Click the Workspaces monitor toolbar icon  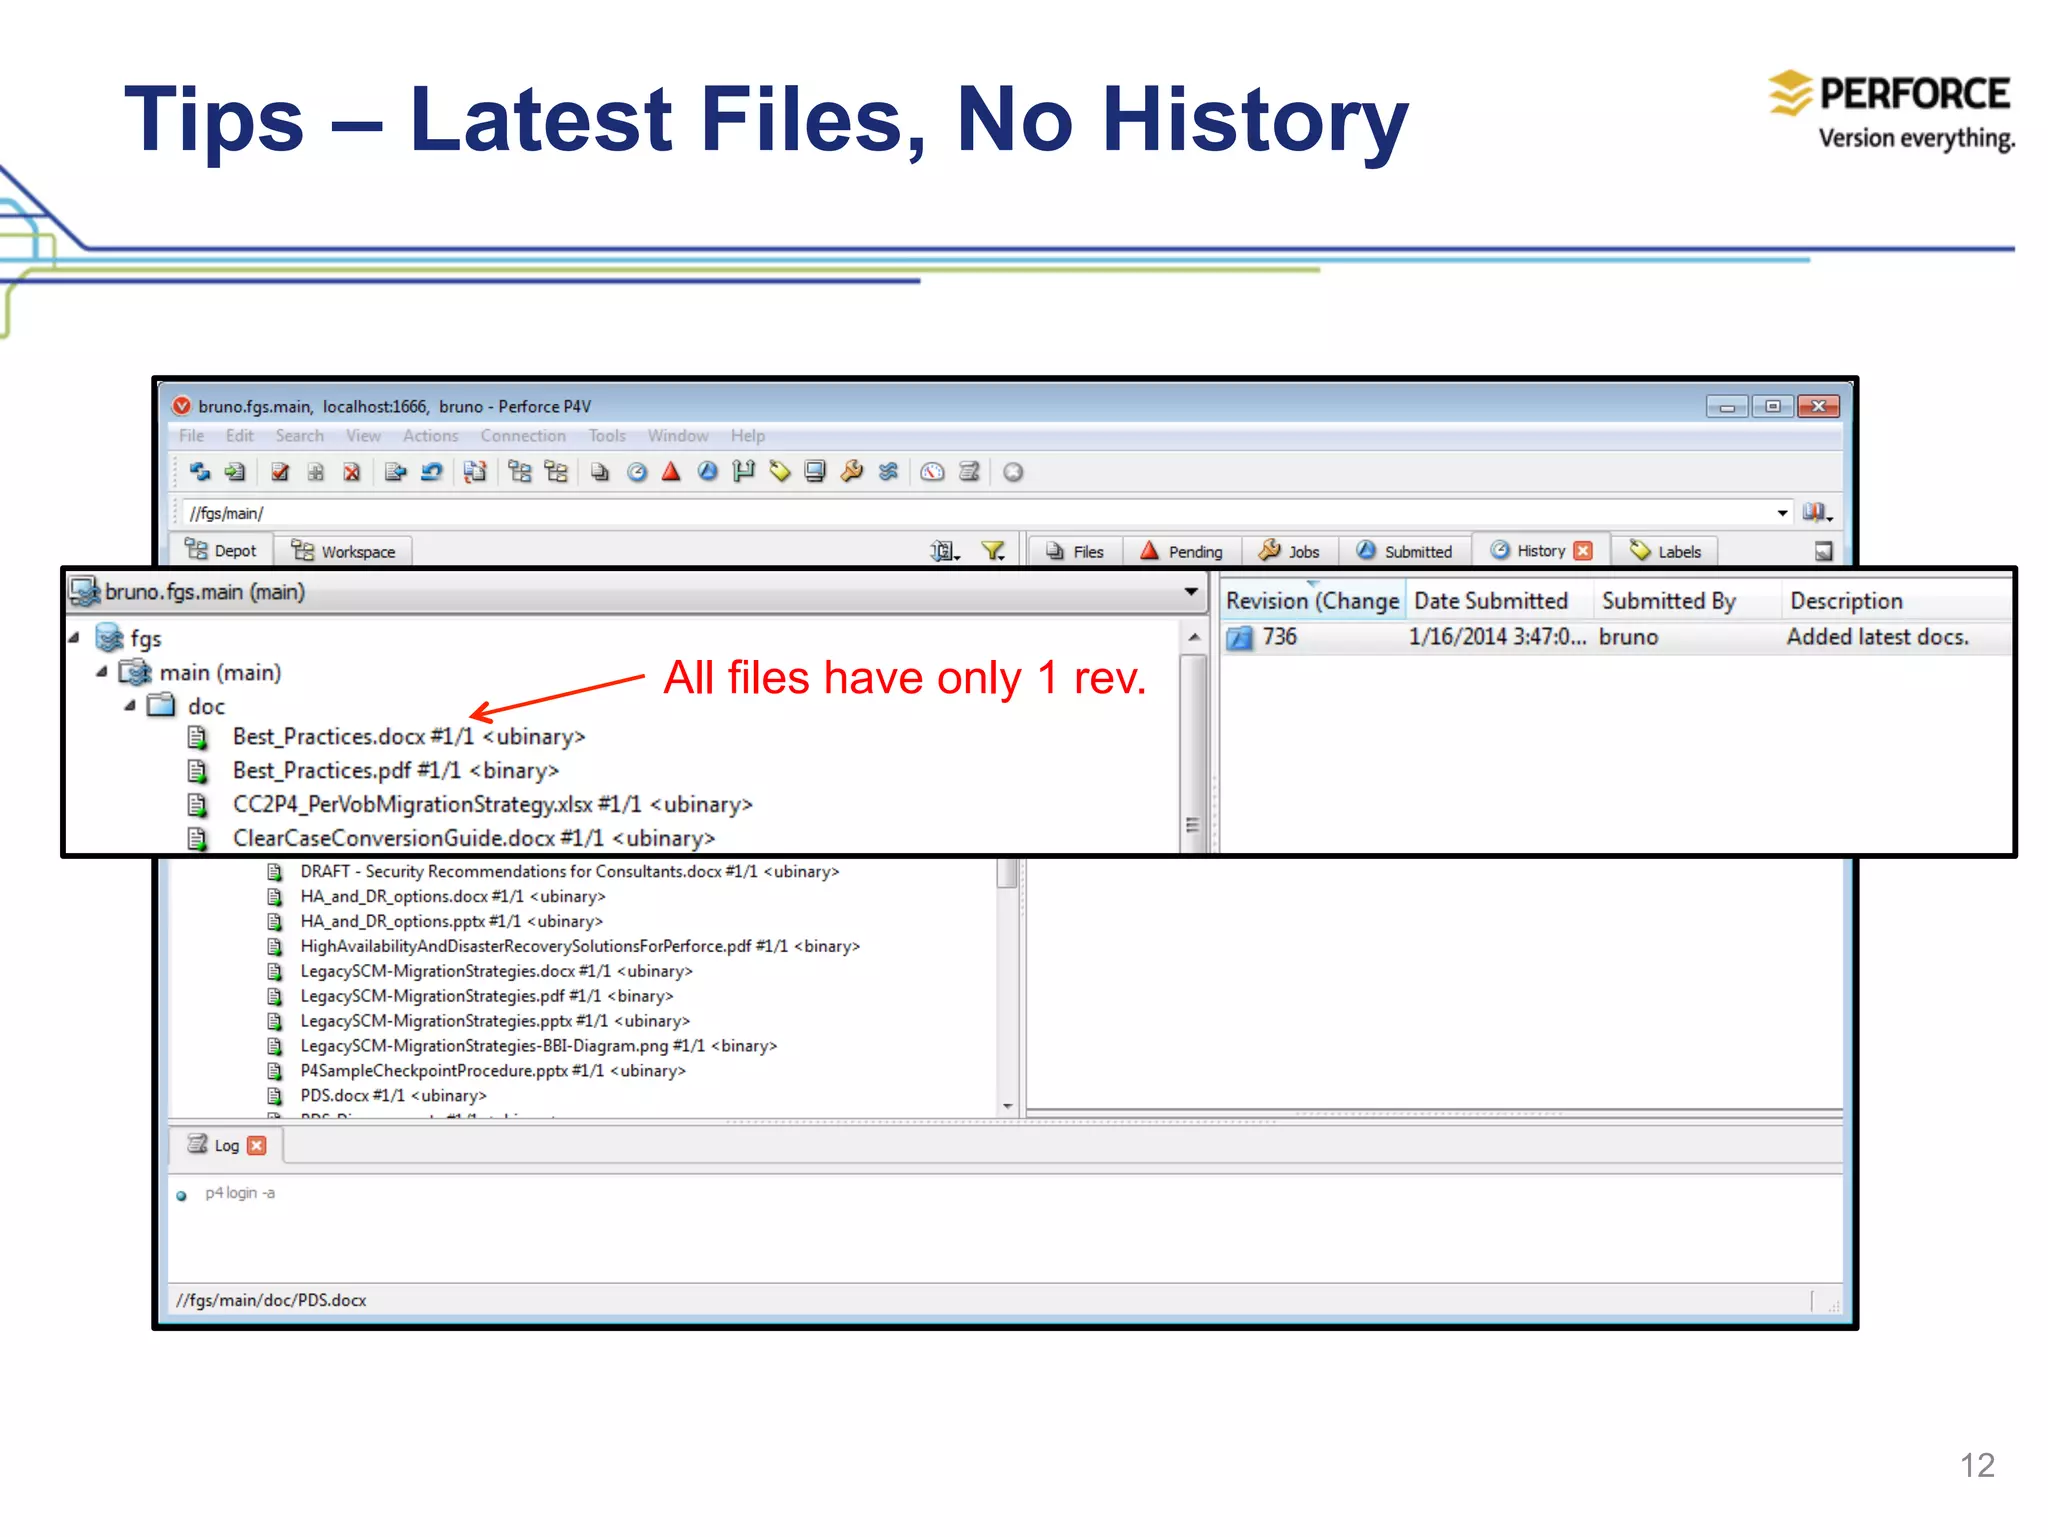point(816,472)
